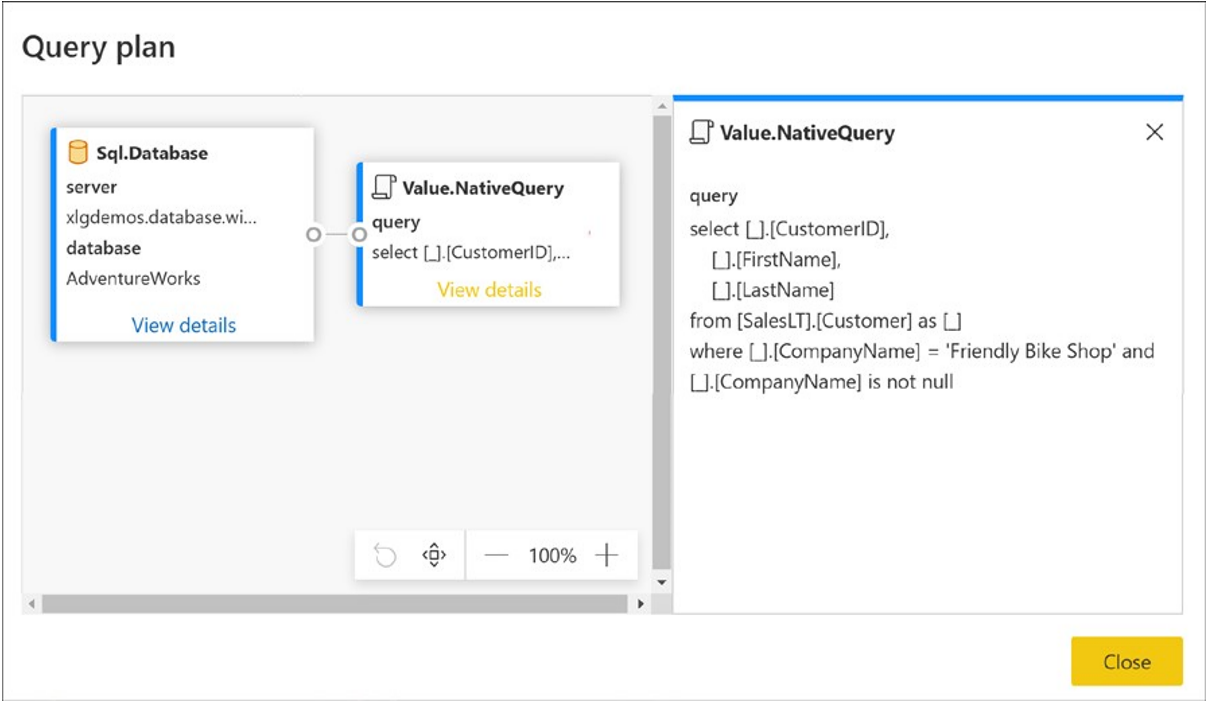
Task: Open View details on Value.NativeQuery node
Action: 489,290
